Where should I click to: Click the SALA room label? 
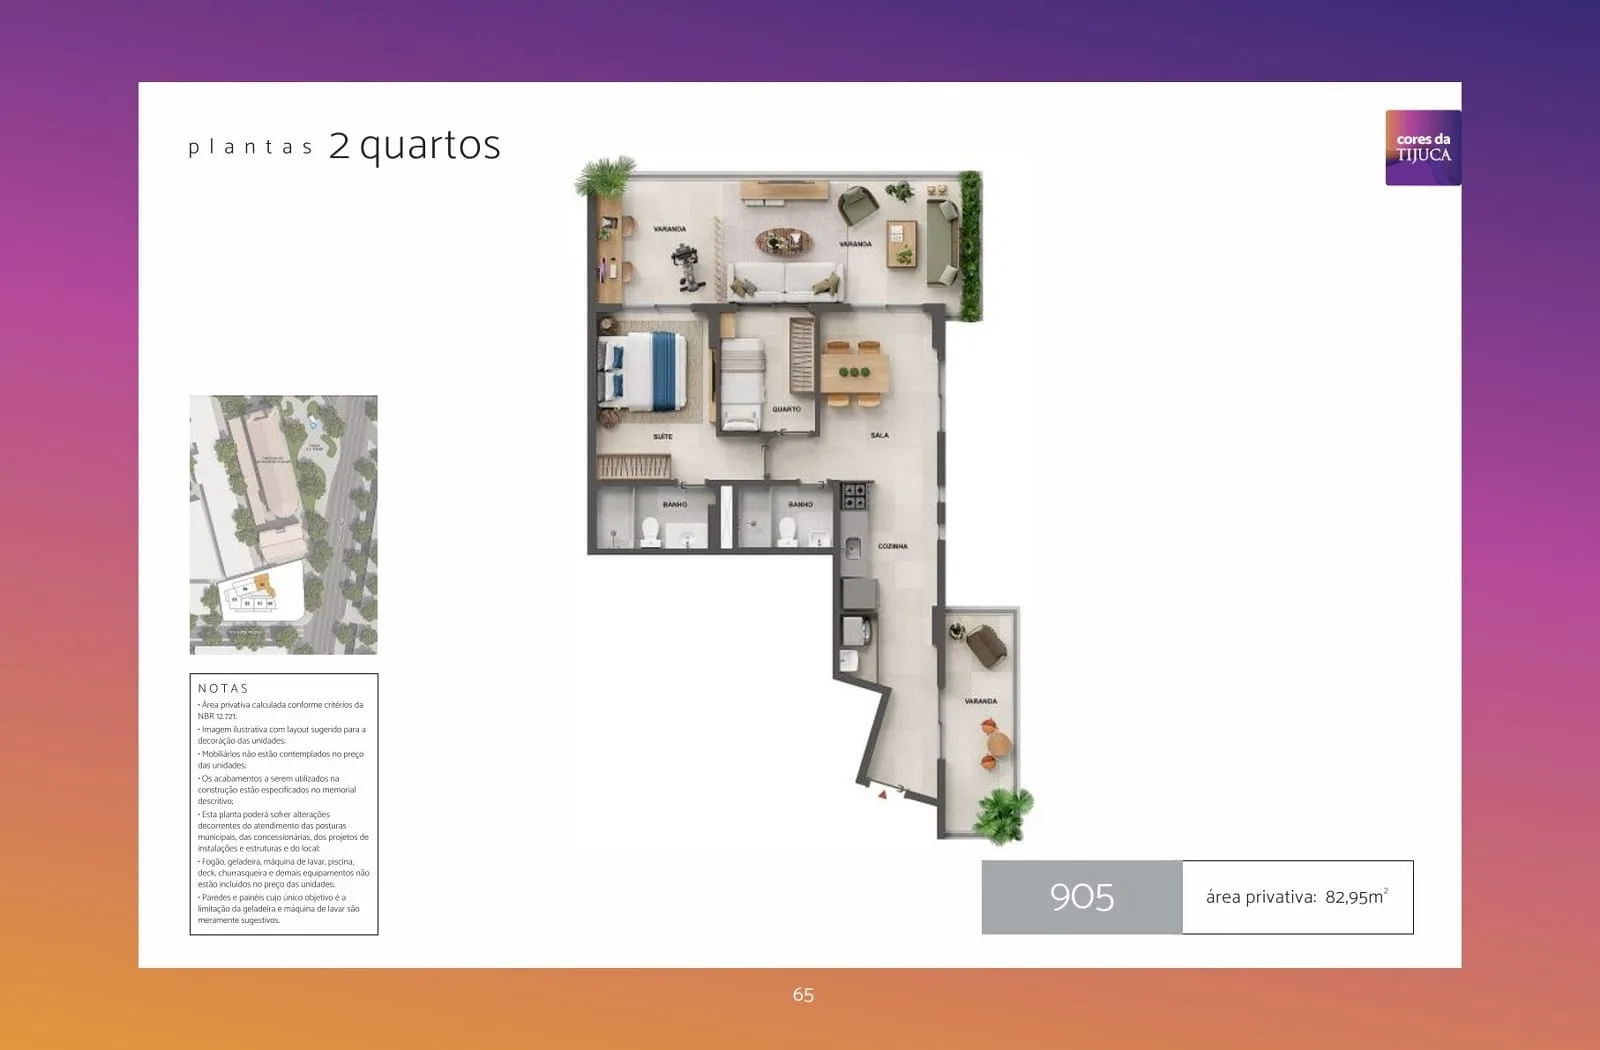880,435
